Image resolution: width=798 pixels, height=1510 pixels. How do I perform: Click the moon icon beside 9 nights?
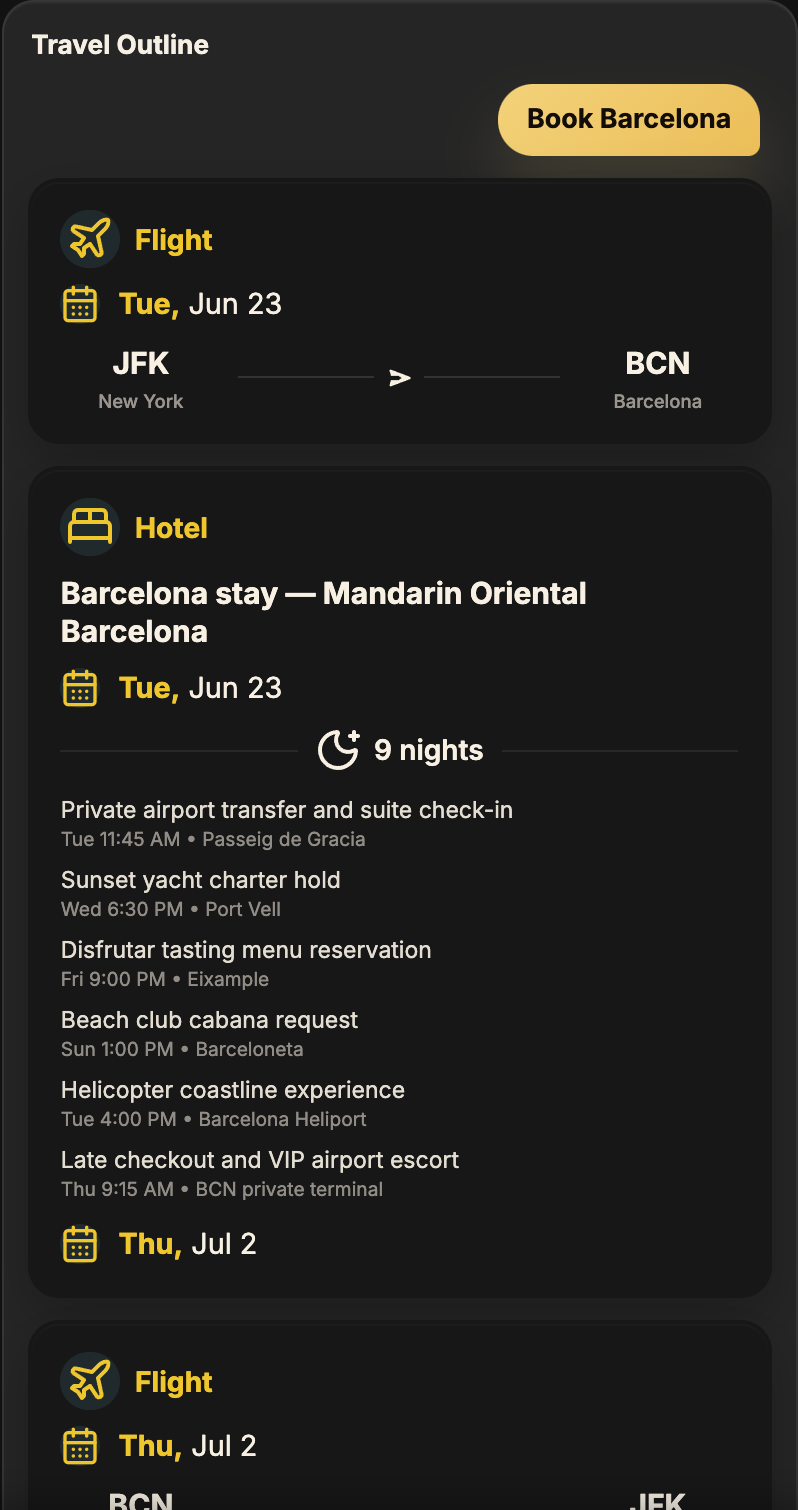tap(338, 750)
